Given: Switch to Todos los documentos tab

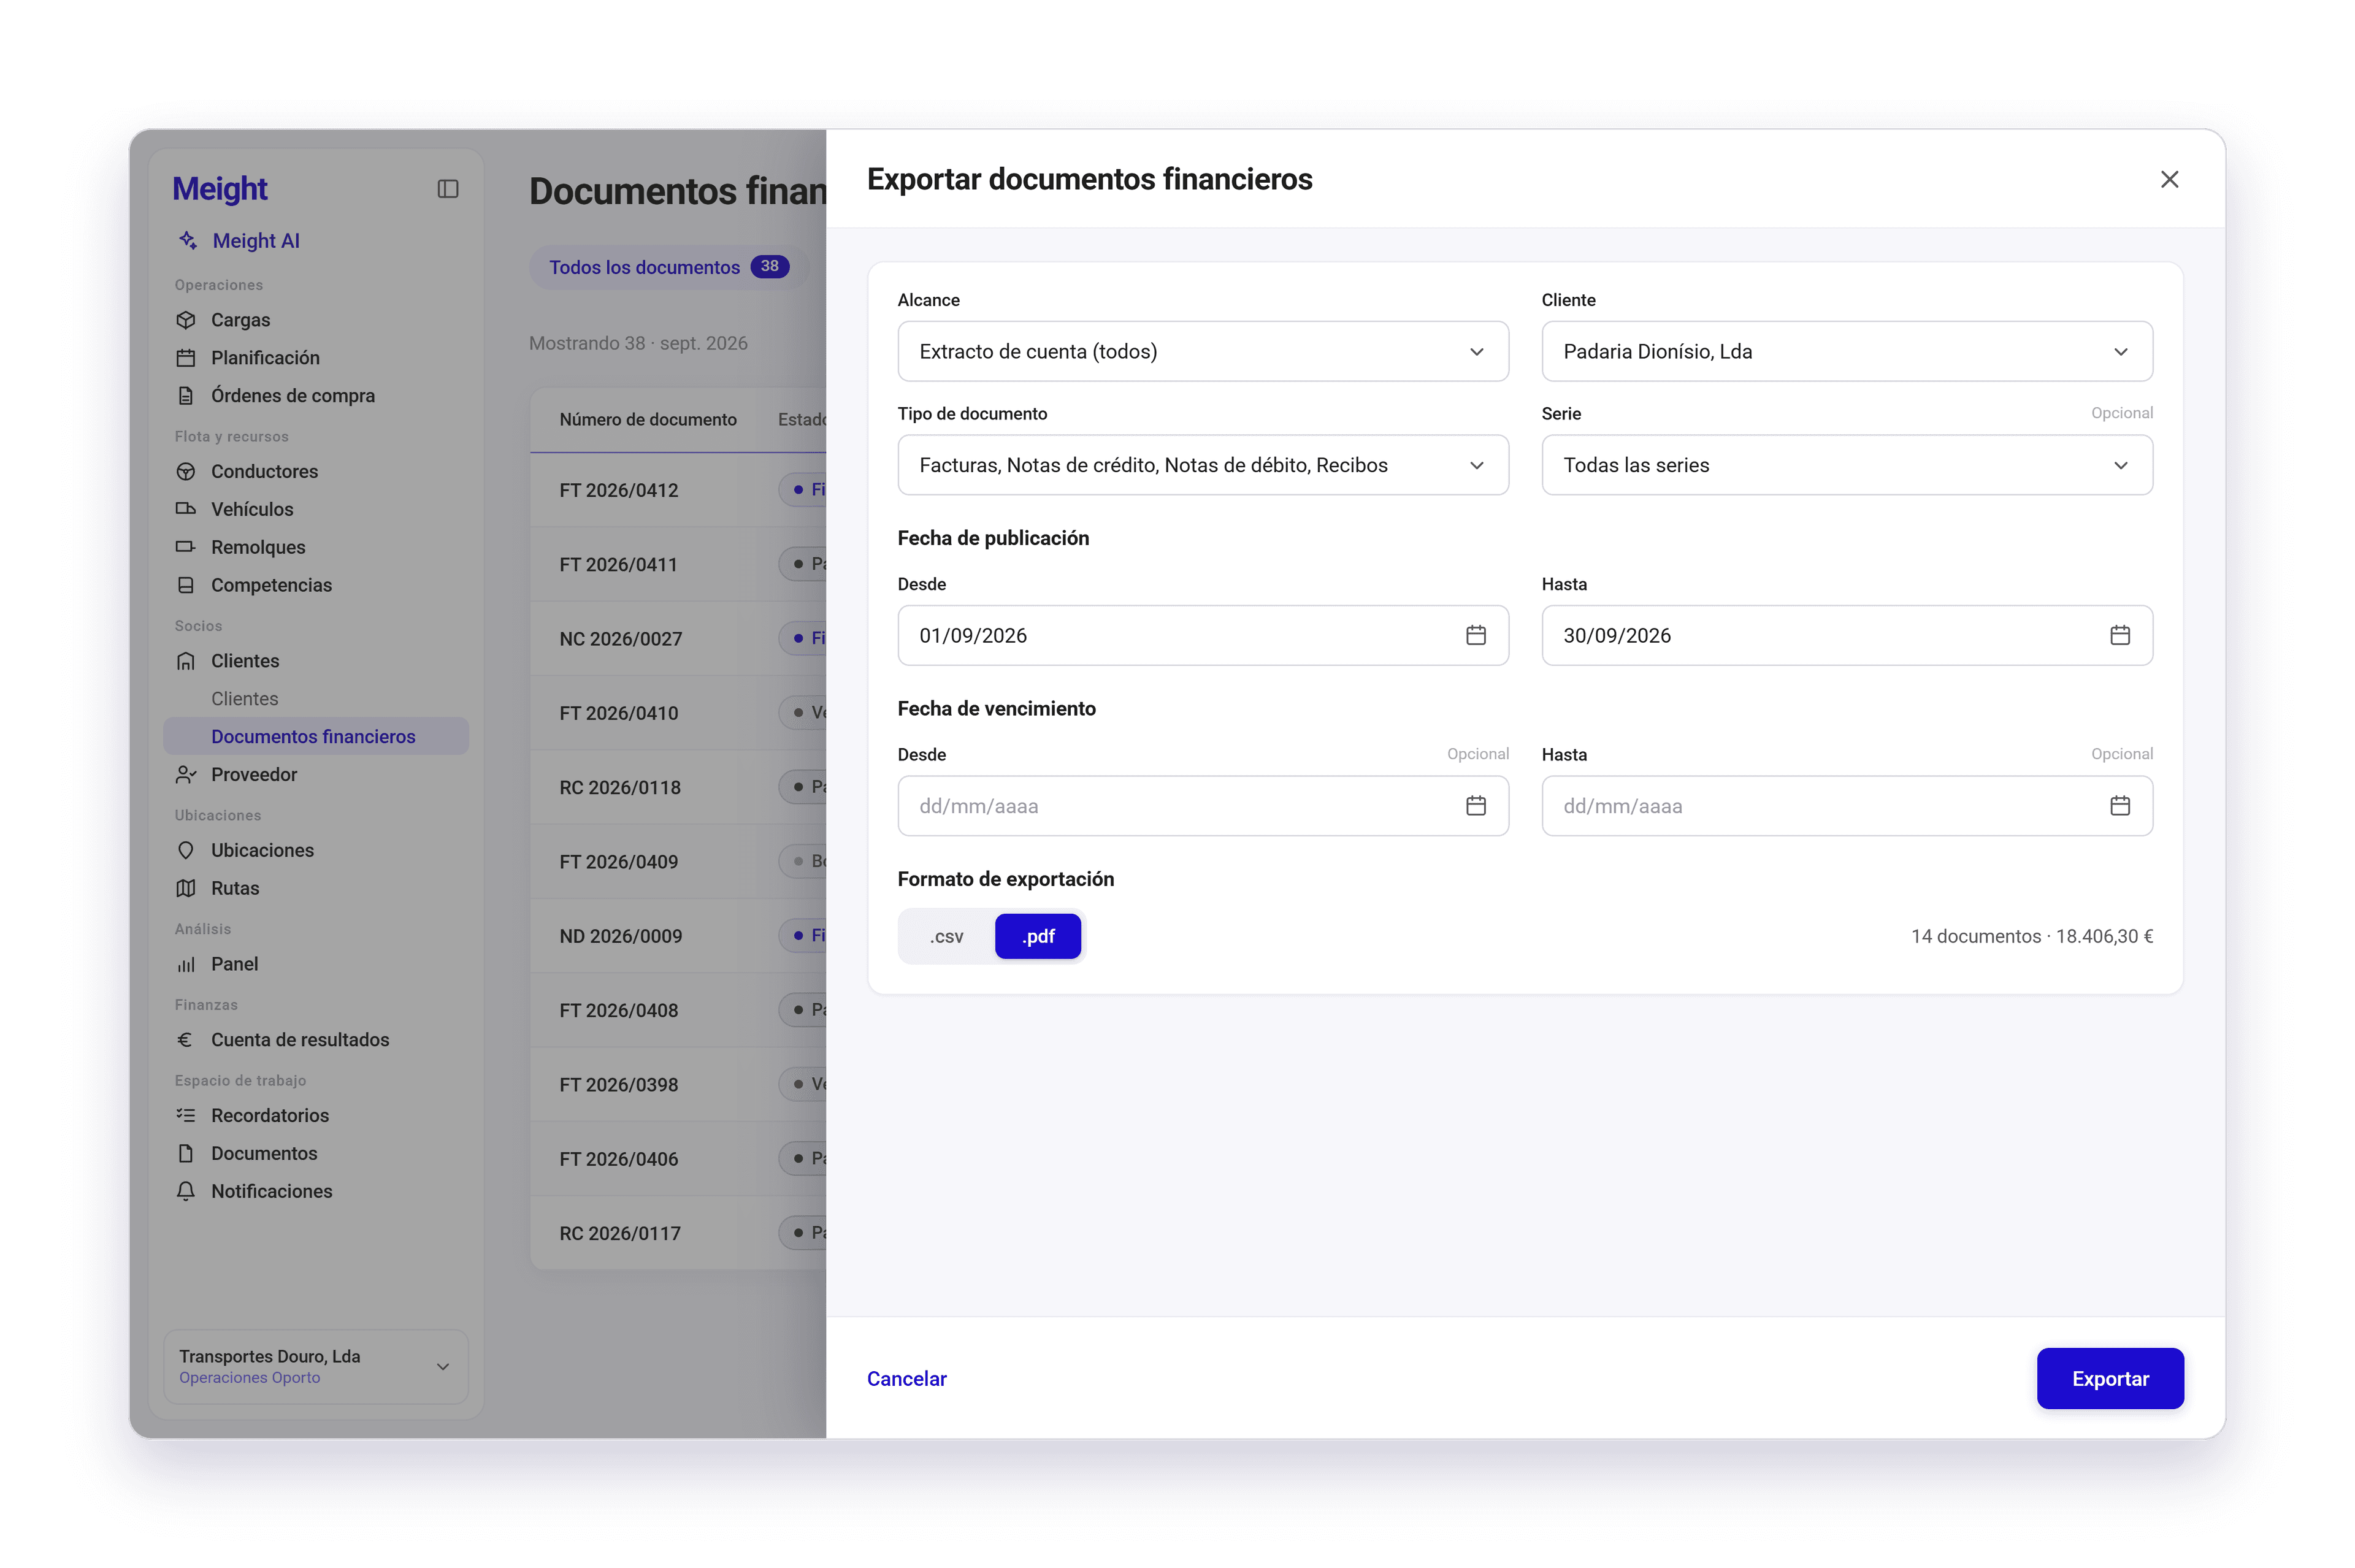Looking at the screenshot, I should click(668, 267).
